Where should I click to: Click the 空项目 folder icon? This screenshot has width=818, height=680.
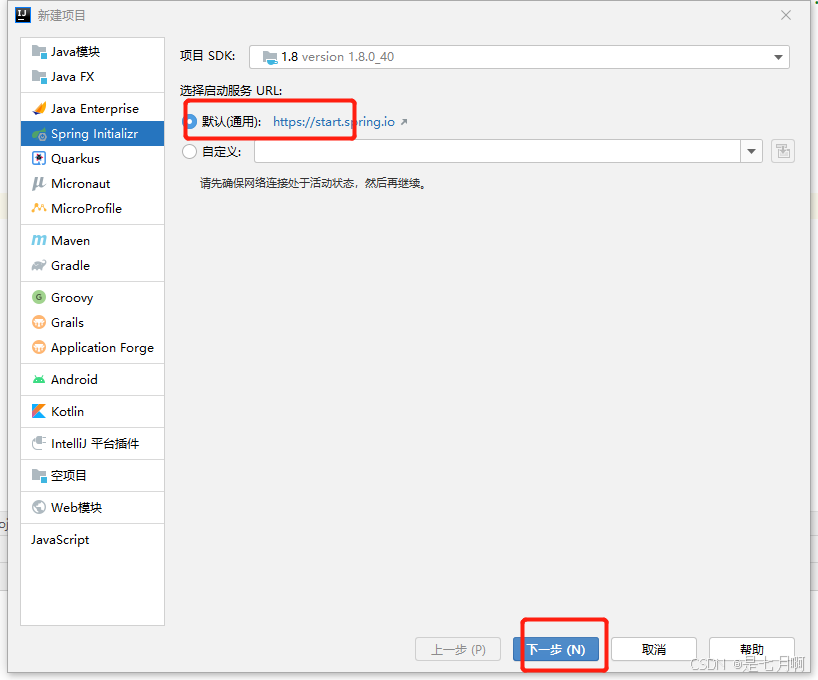tap(39, 475)
